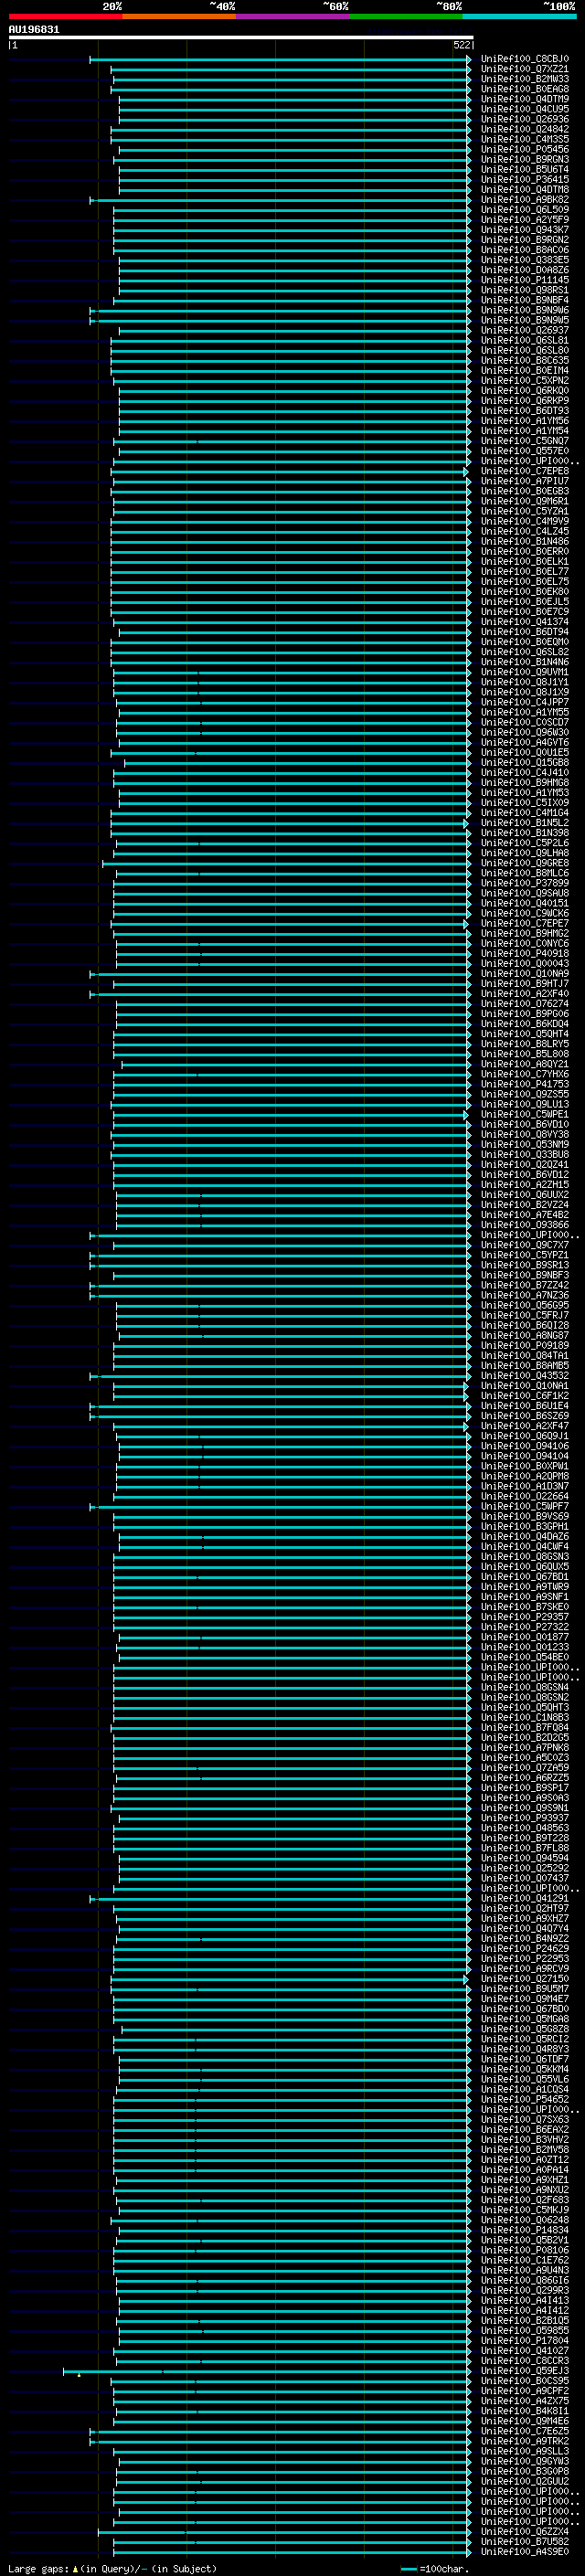The image size is (585, 2576).
Task: Select hit label UniRef100_A7NZ36
Action: pyautogui.click(x=524, y=1295)
